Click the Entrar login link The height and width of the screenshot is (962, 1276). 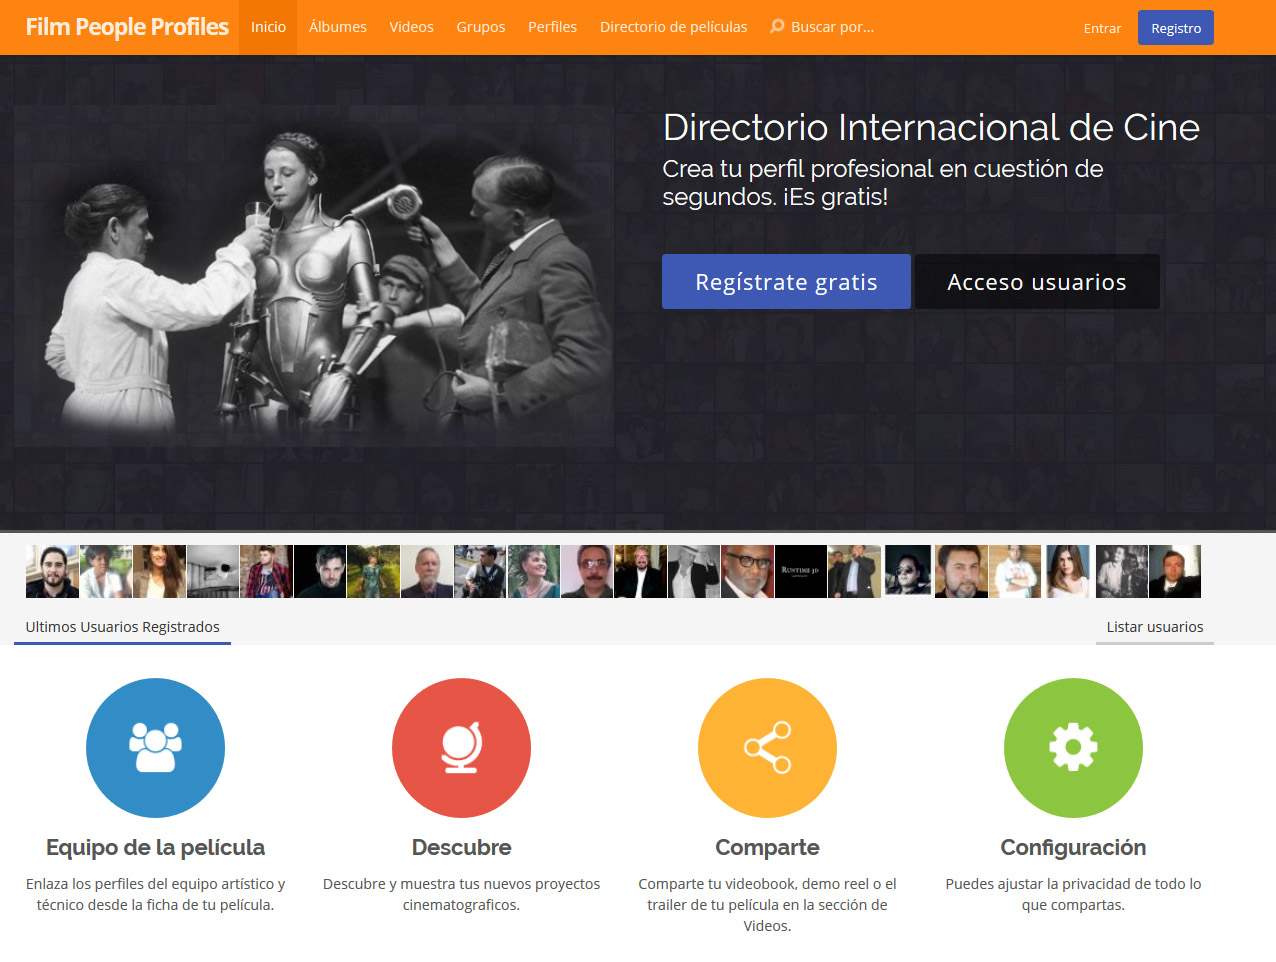(x=1102, y=28)
